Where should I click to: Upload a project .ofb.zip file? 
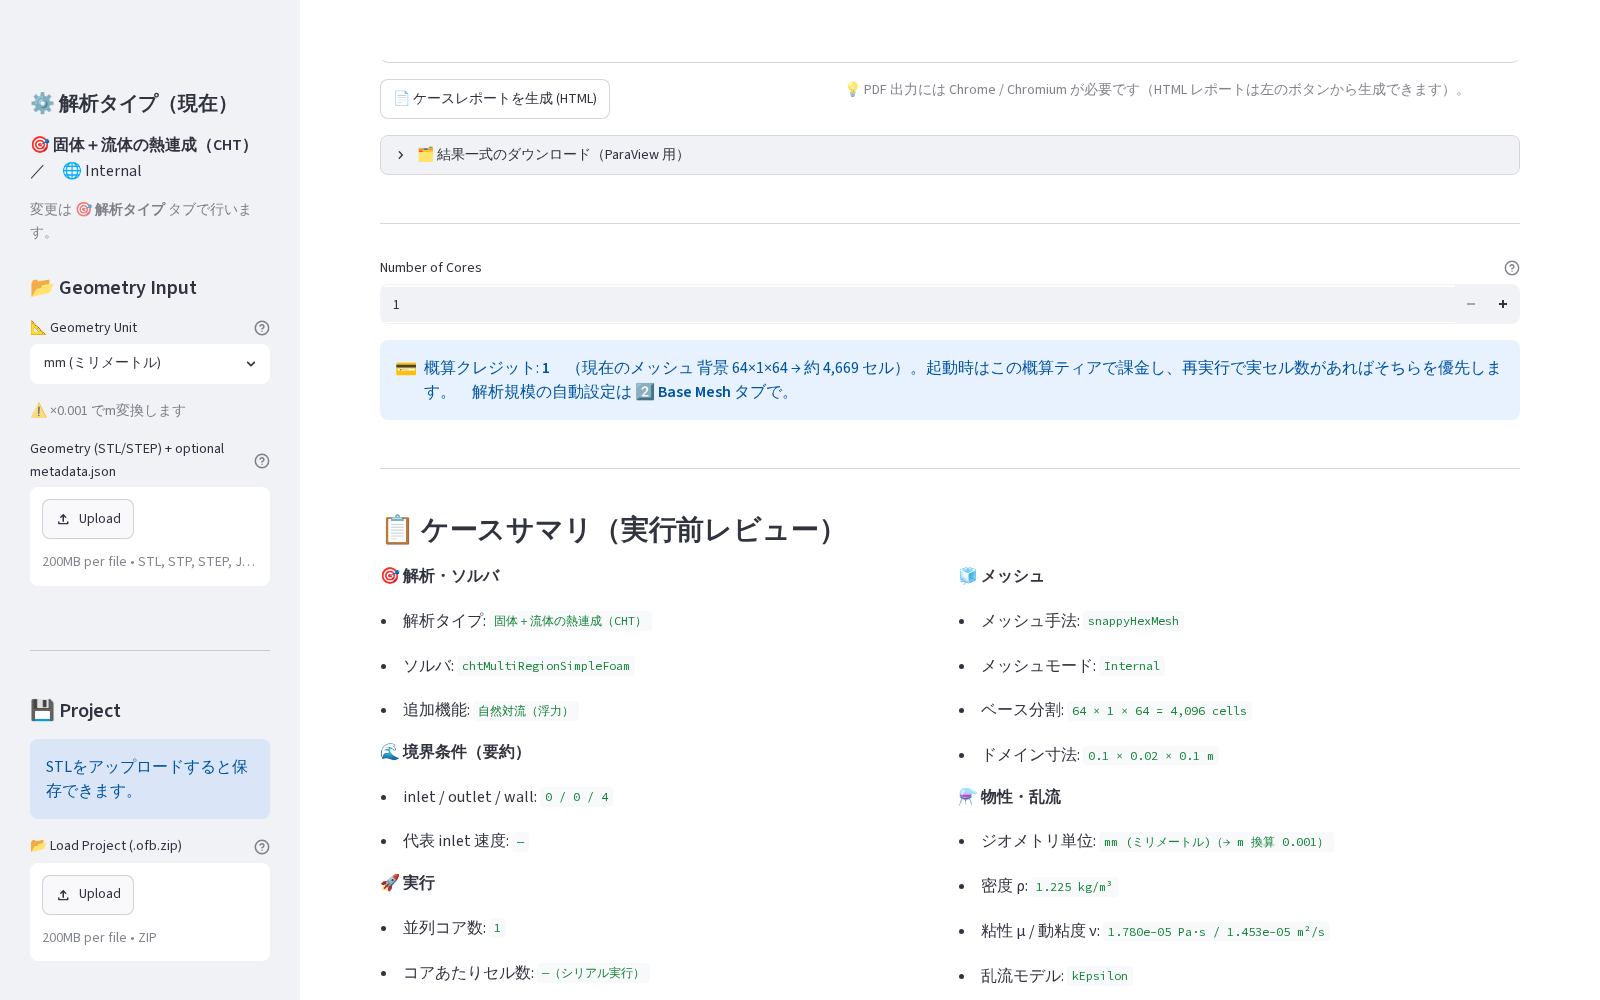click(x=88, y=894)
